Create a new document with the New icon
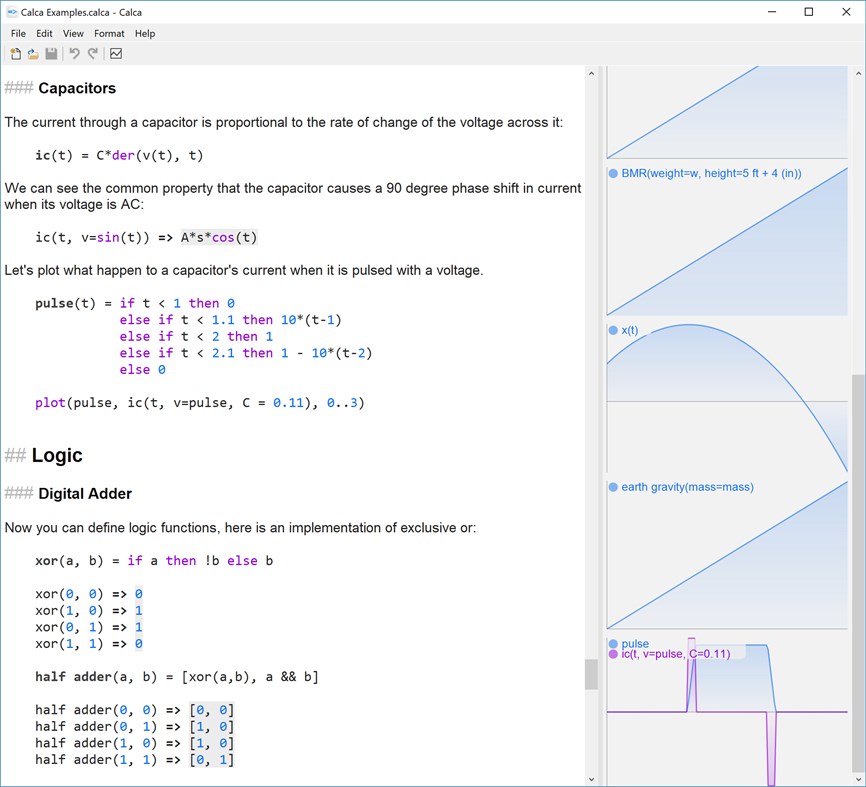The width and height of the screenshot is (866, 787). (x=15, y=53)
